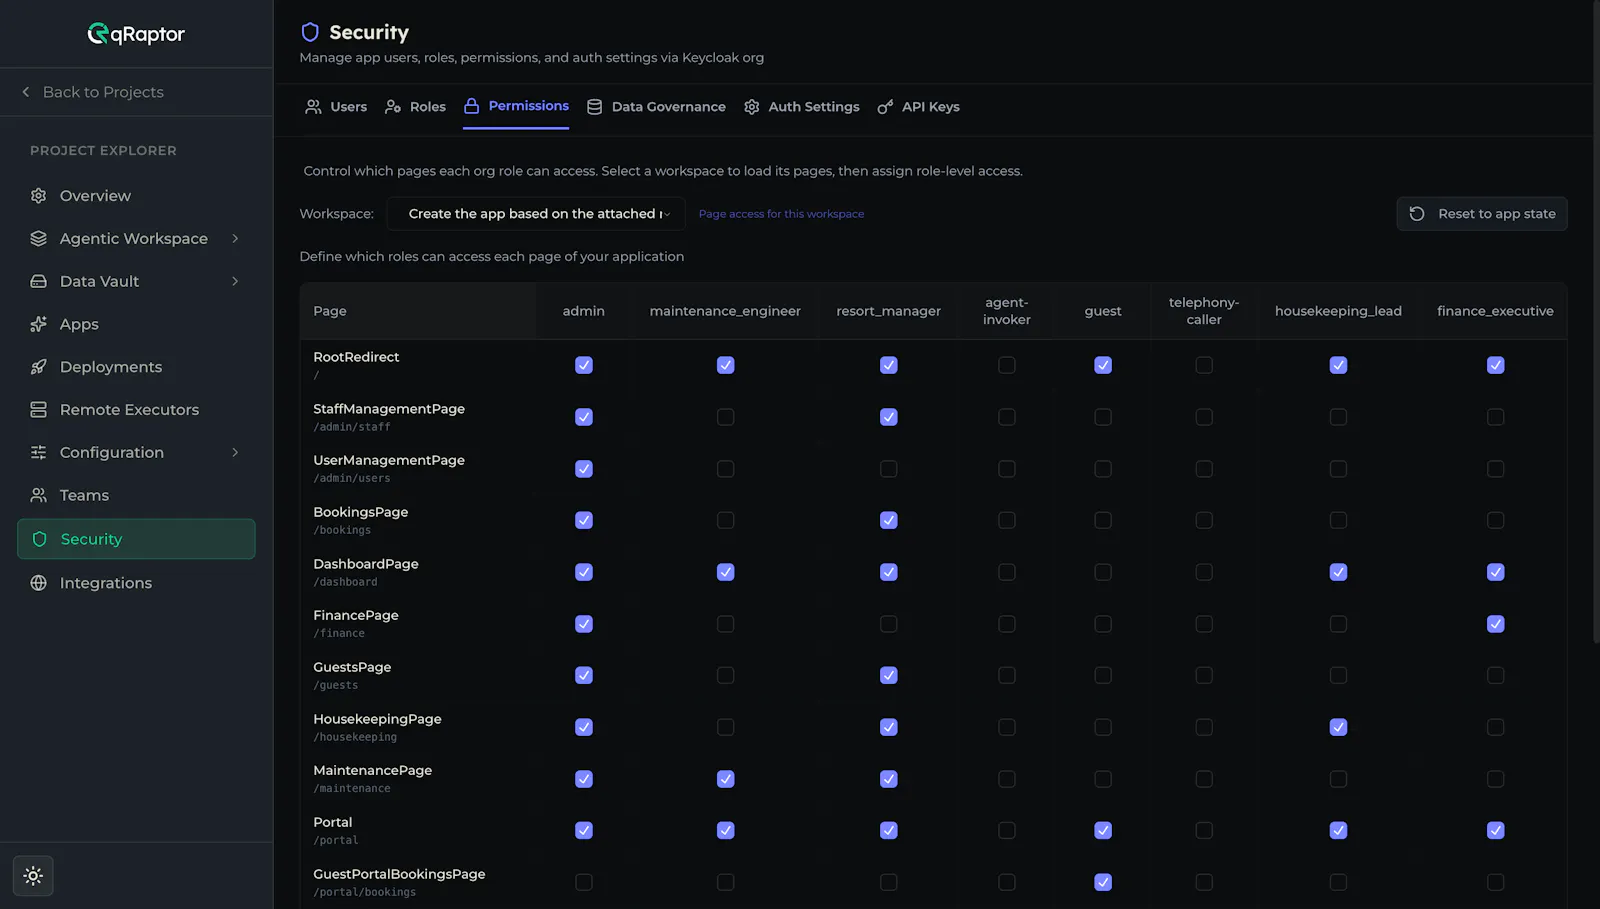Enable agent-invoker access for GuestsPage
1600x909 pixels.
tap(1007, 676)
